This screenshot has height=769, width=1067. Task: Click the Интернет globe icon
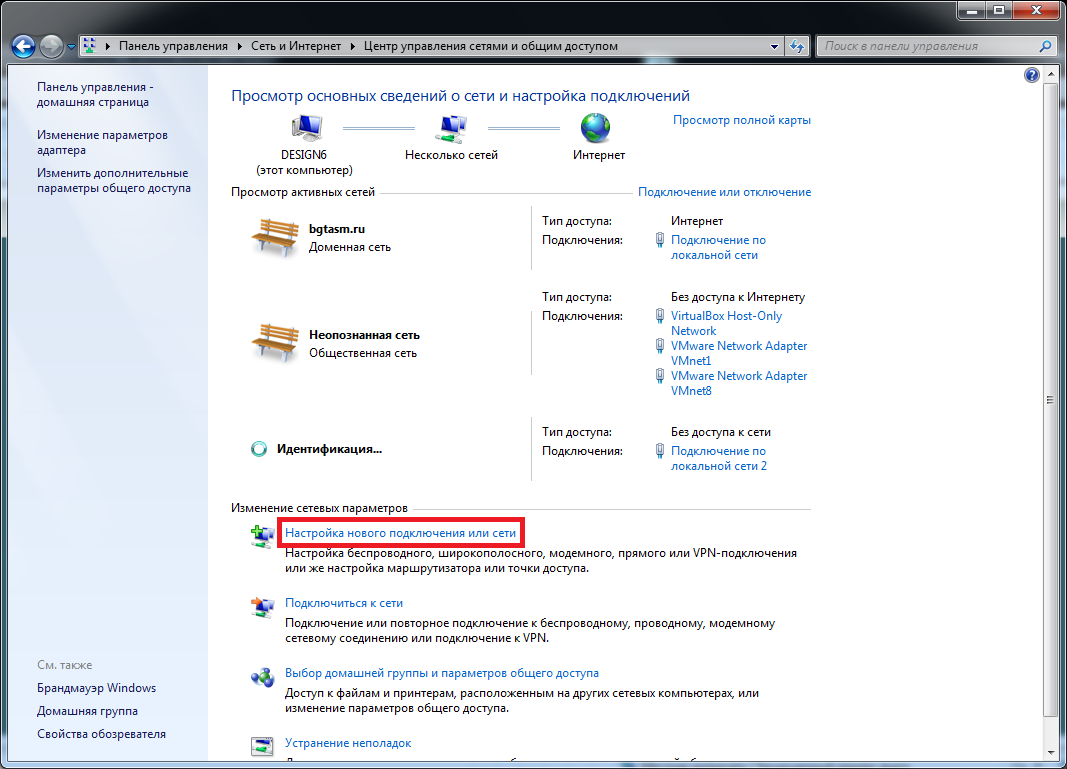(595, 128)
